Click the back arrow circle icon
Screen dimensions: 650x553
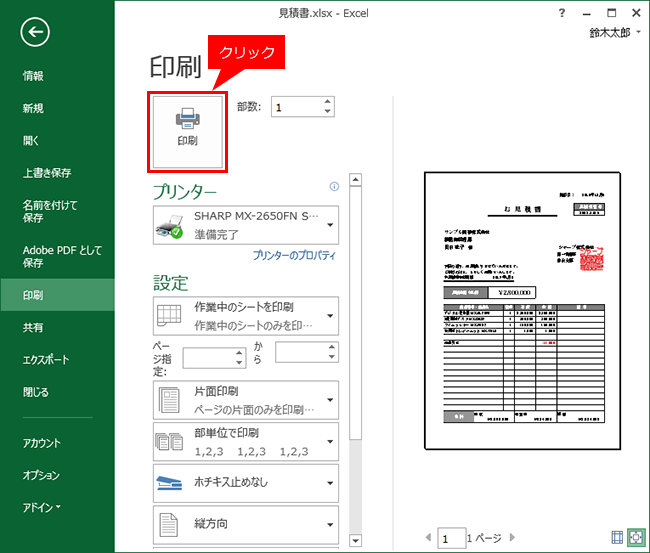click(35, 32)
